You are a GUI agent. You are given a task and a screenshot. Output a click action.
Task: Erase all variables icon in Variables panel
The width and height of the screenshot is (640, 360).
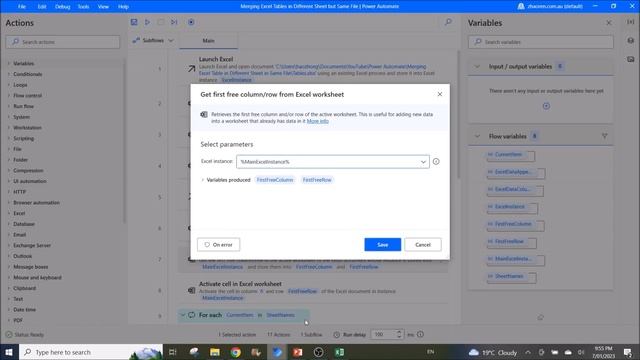click(540, 317)
